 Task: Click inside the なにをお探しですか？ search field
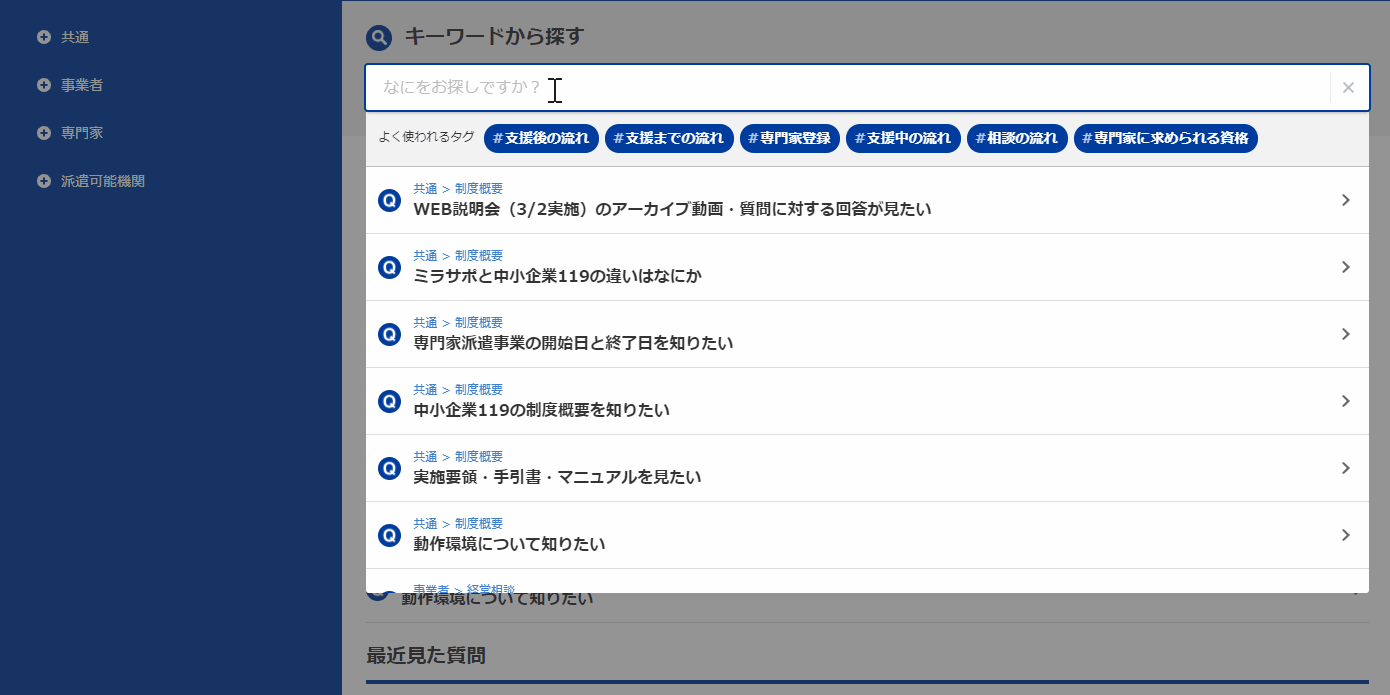click(x=700, y=87)
